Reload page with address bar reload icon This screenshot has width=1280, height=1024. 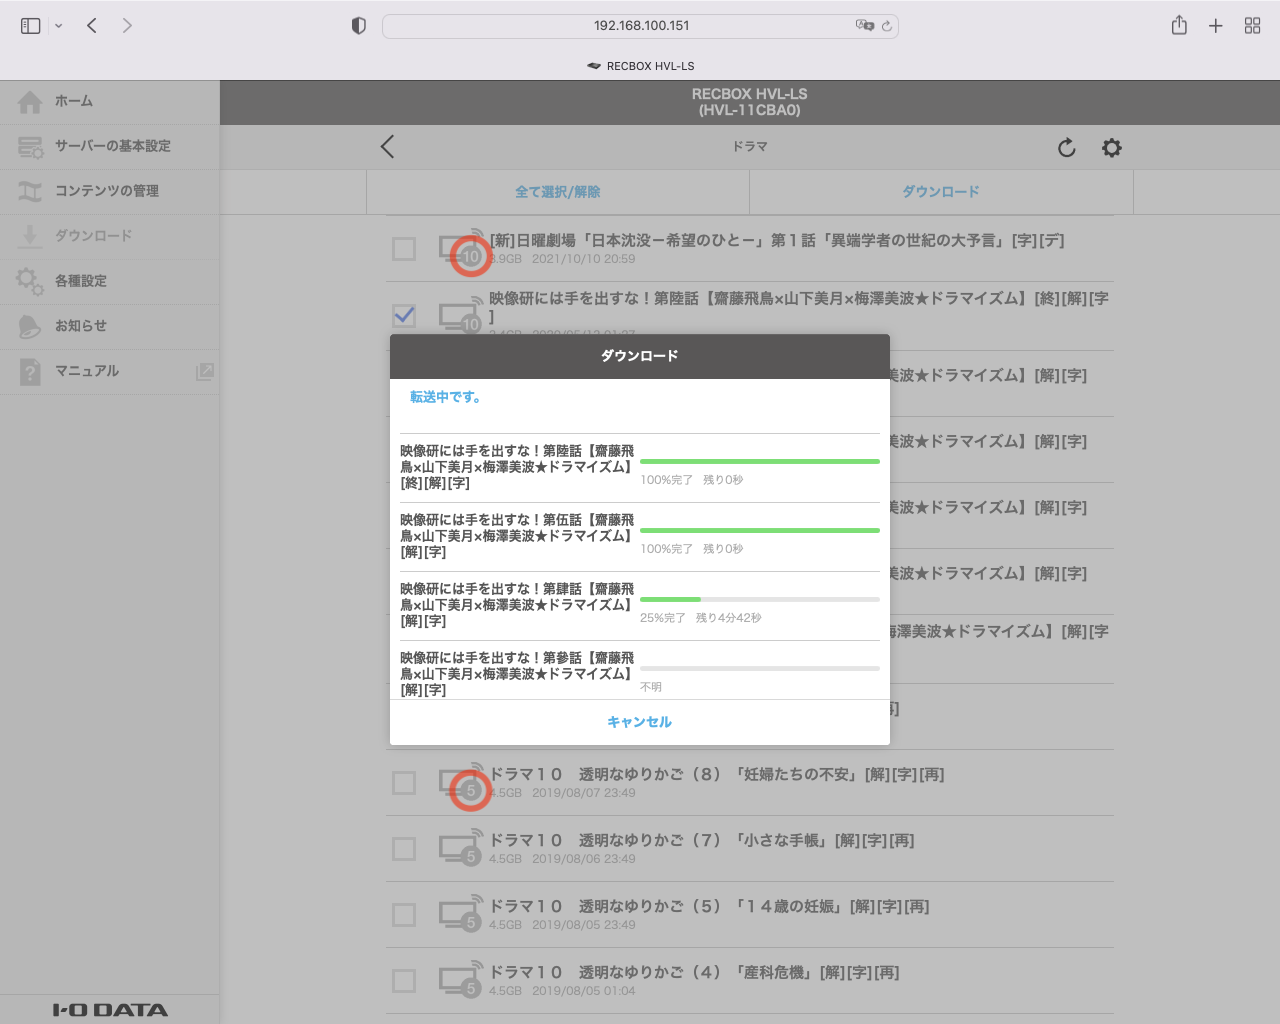[887, 26]
